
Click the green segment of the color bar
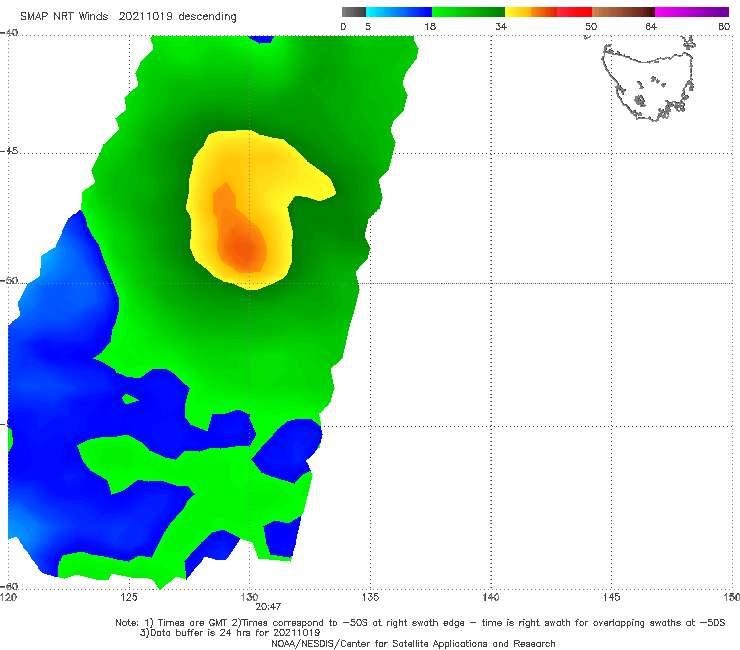point(468,12)
